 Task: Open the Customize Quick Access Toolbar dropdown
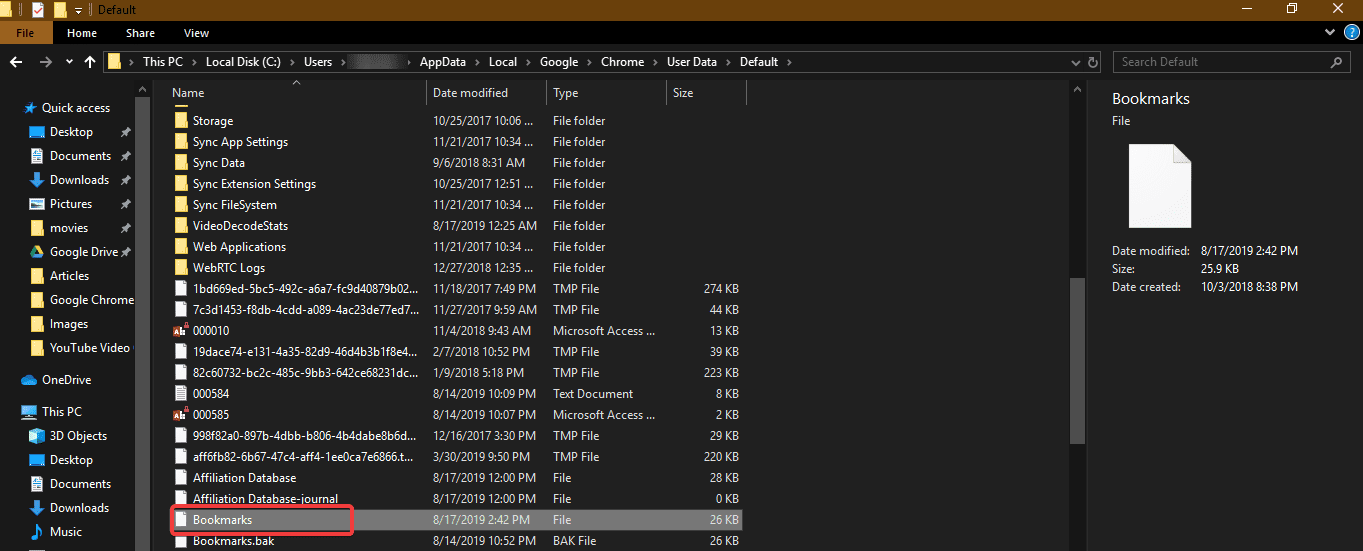click(79, 10)
